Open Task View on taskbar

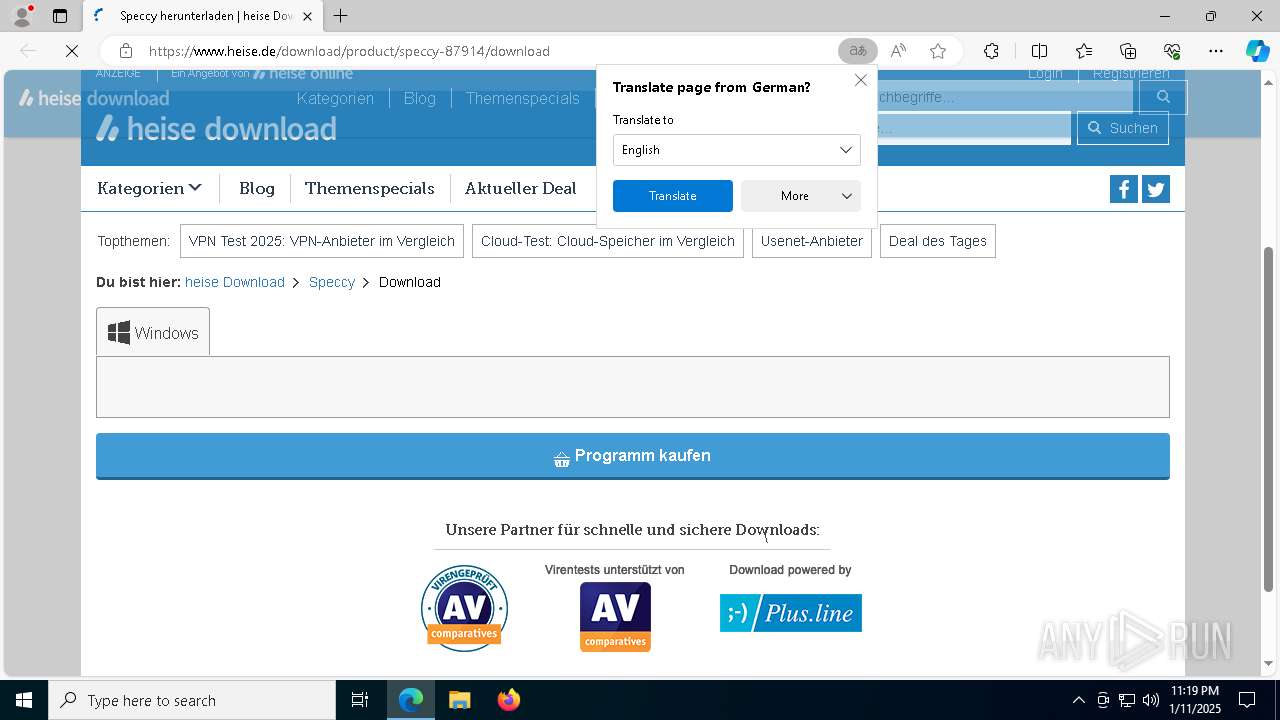360,700
